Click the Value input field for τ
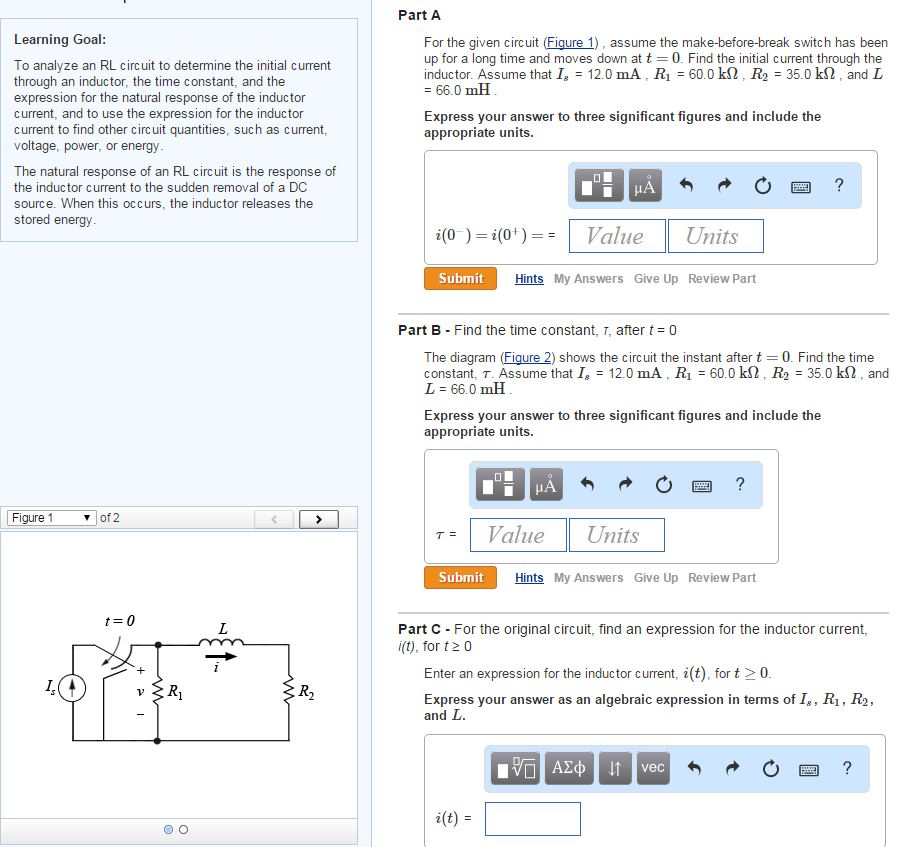Screen dimensions: 913x847 518,534
